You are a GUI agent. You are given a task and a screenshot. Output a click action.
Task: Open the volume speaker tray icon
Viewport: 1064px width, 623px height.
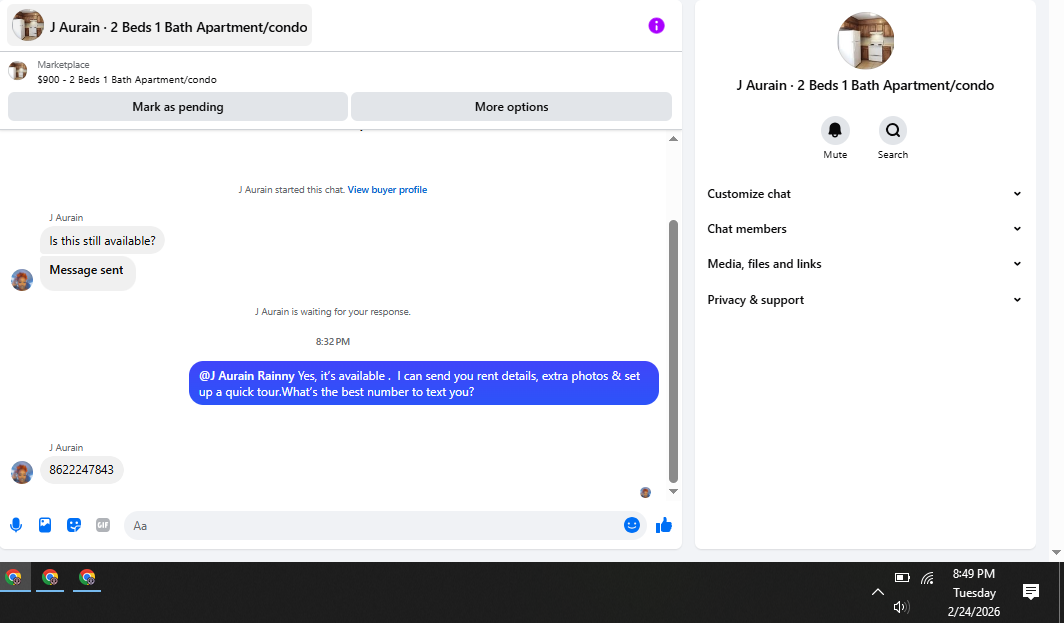pyautogui.click(x=901, y=607)
